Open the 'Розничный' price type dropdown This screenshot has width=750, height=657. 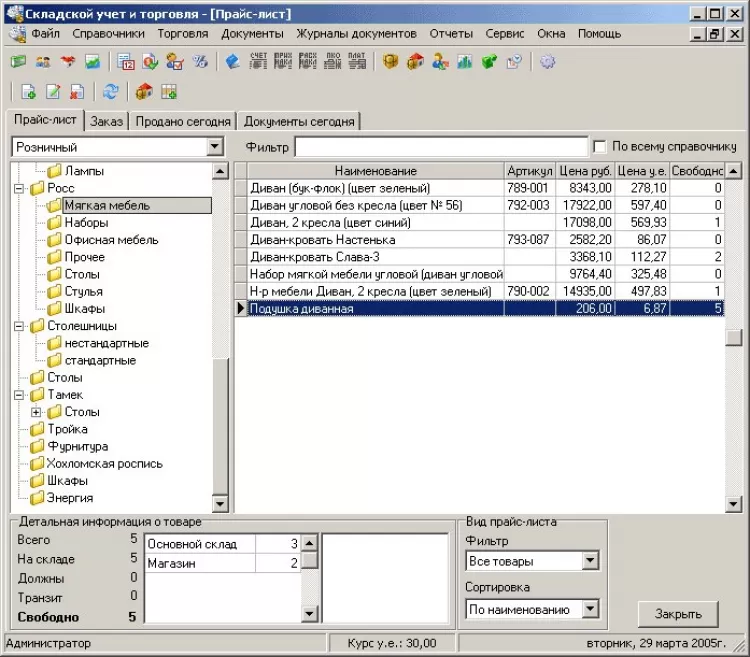coord(215,147)
